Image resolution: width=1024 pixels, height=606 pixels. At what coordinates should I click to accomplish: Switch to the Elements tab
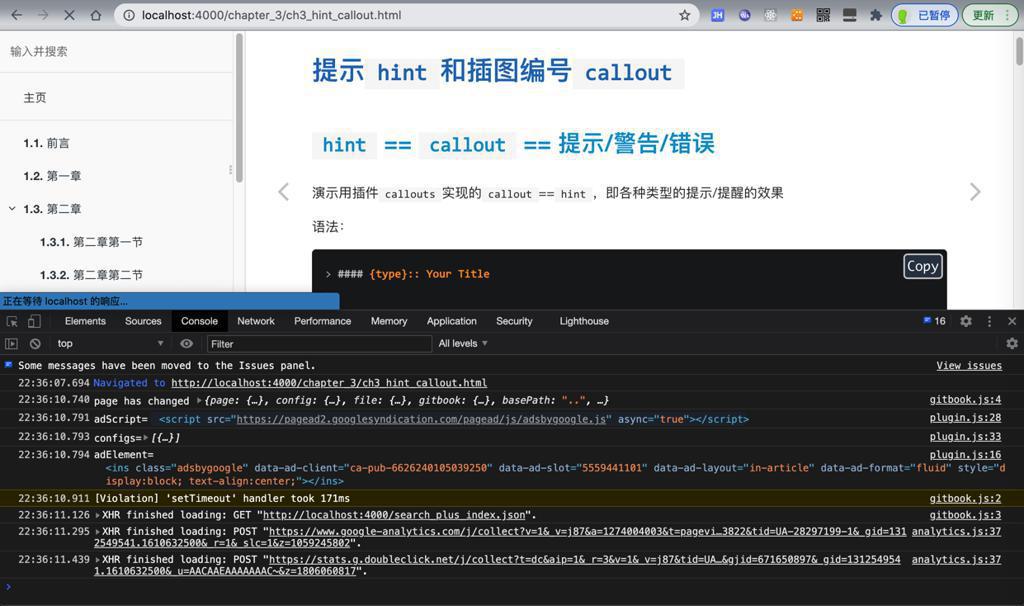(85, 321)
